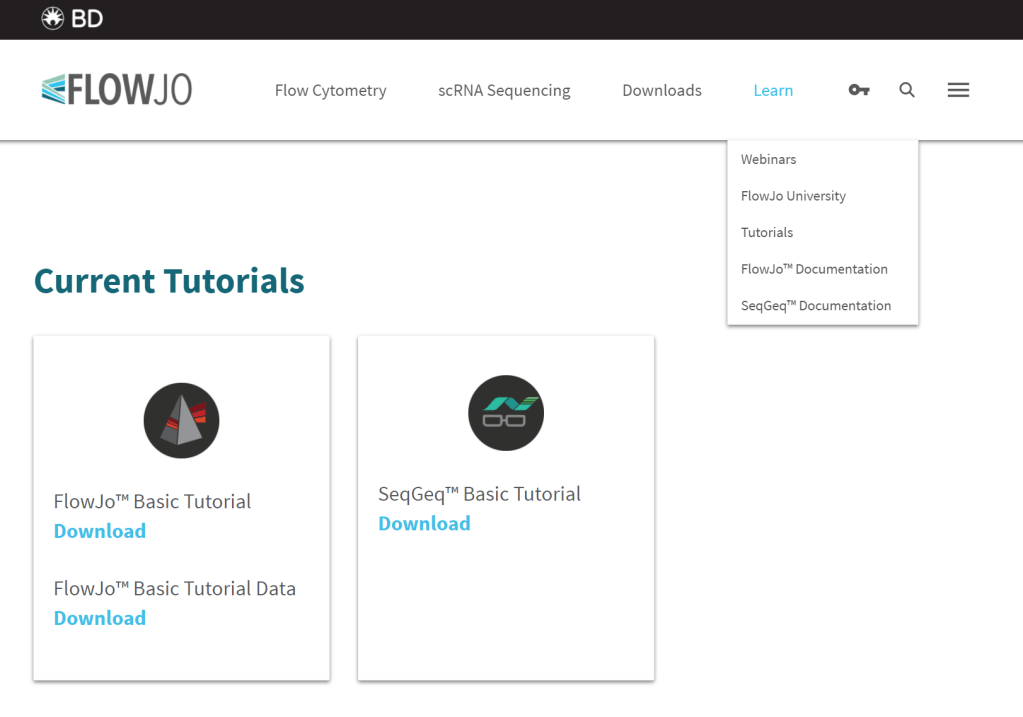Click the 'SeqGeq™ Basic Tutorial' title text
The height and width of the screenshot is (717, 1023).
[480, 494]
